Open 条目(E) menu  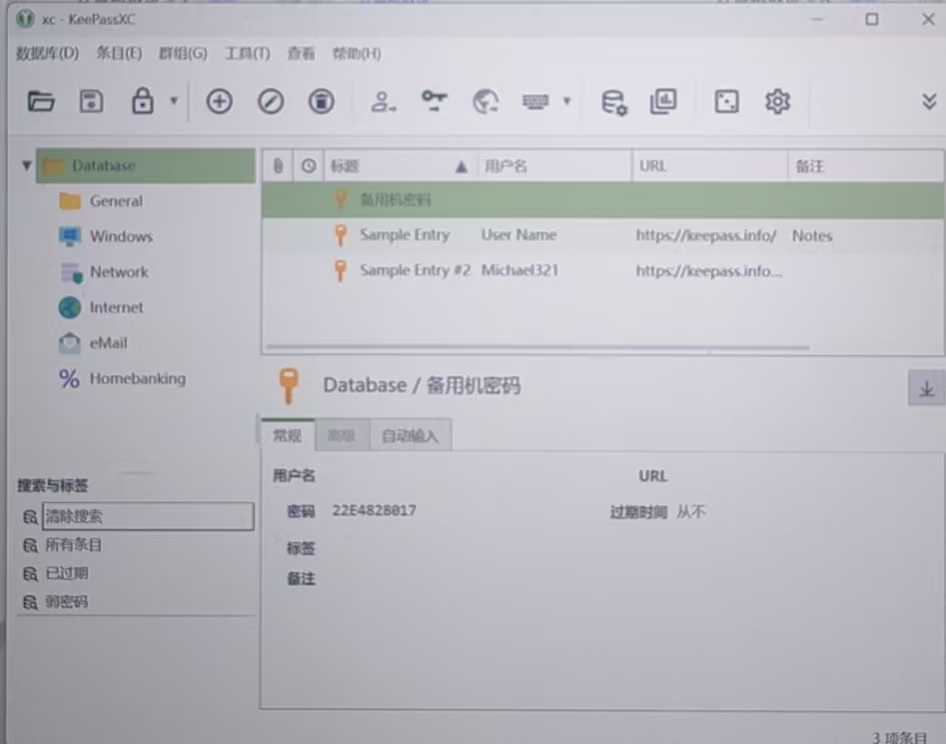point(119,53)
